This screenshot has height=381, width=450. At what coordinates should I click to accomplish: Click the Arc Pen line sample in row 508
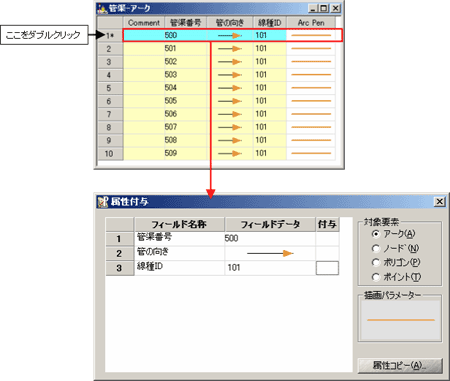click(x=311, y=140)
